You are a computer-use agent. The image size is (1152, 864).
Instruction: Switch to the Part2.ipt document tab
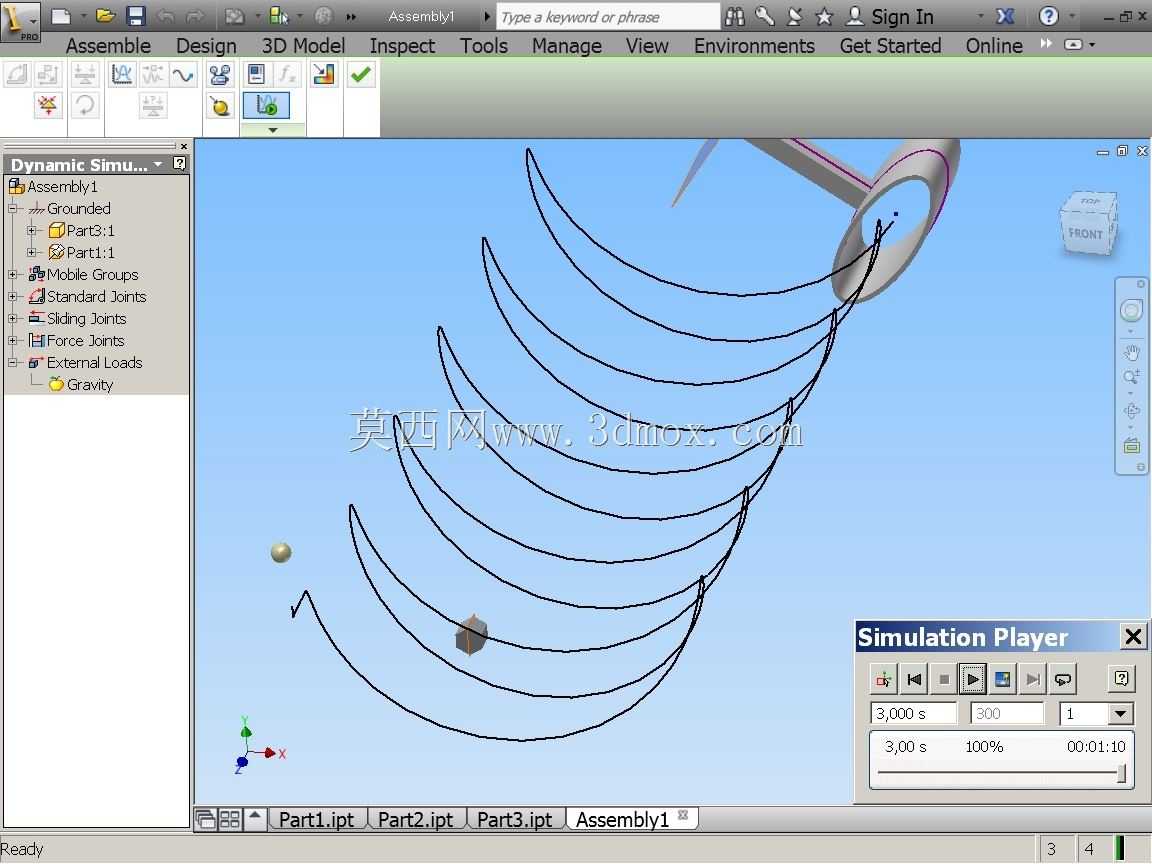tap(416, 819)
